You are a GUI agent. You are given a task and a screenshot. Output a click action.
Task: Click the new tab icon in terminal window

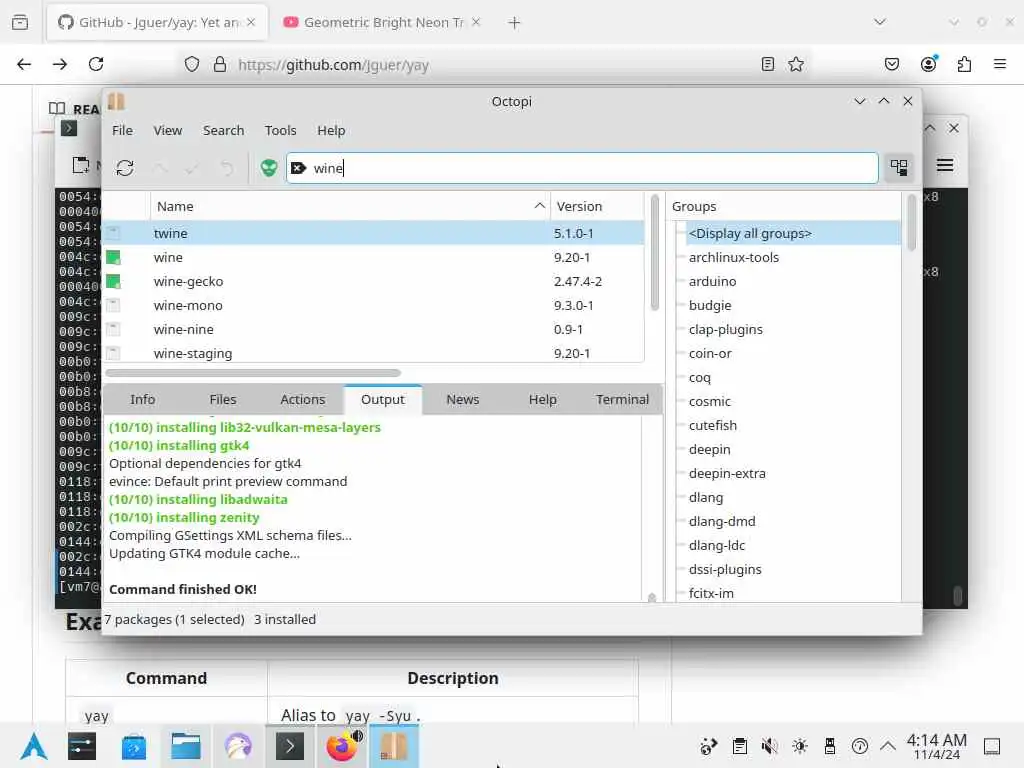pos(80,165)
